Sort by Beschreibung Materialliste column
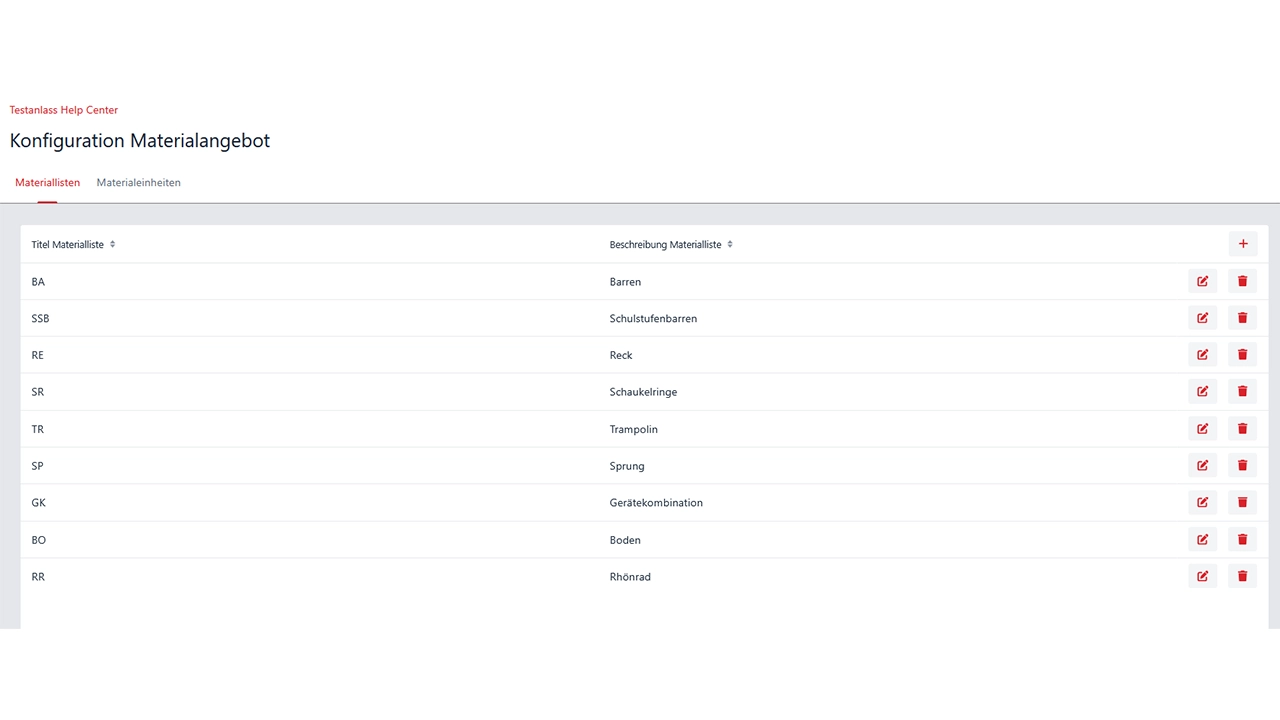The height and width of the screenshot is (720, 1280). click(730, 244)
